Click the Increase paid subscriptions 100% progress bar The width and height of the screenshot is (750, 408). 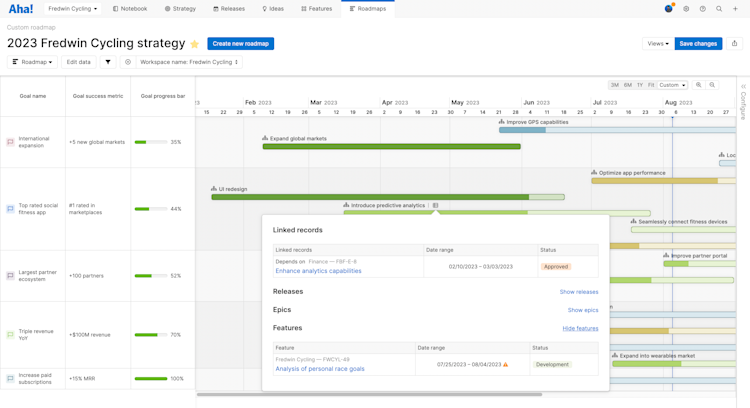[x=151, y=379]
